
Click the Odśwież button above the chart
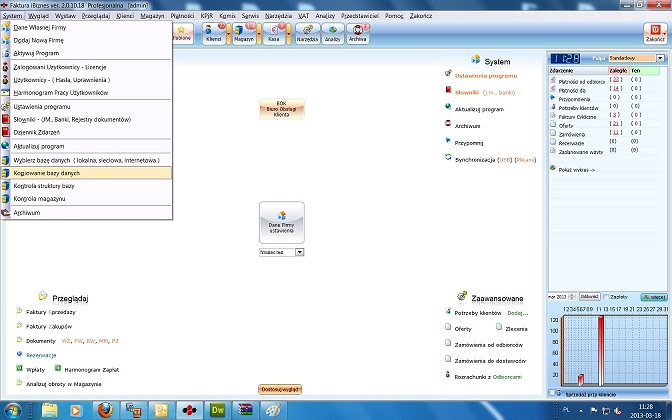[589, 297]
